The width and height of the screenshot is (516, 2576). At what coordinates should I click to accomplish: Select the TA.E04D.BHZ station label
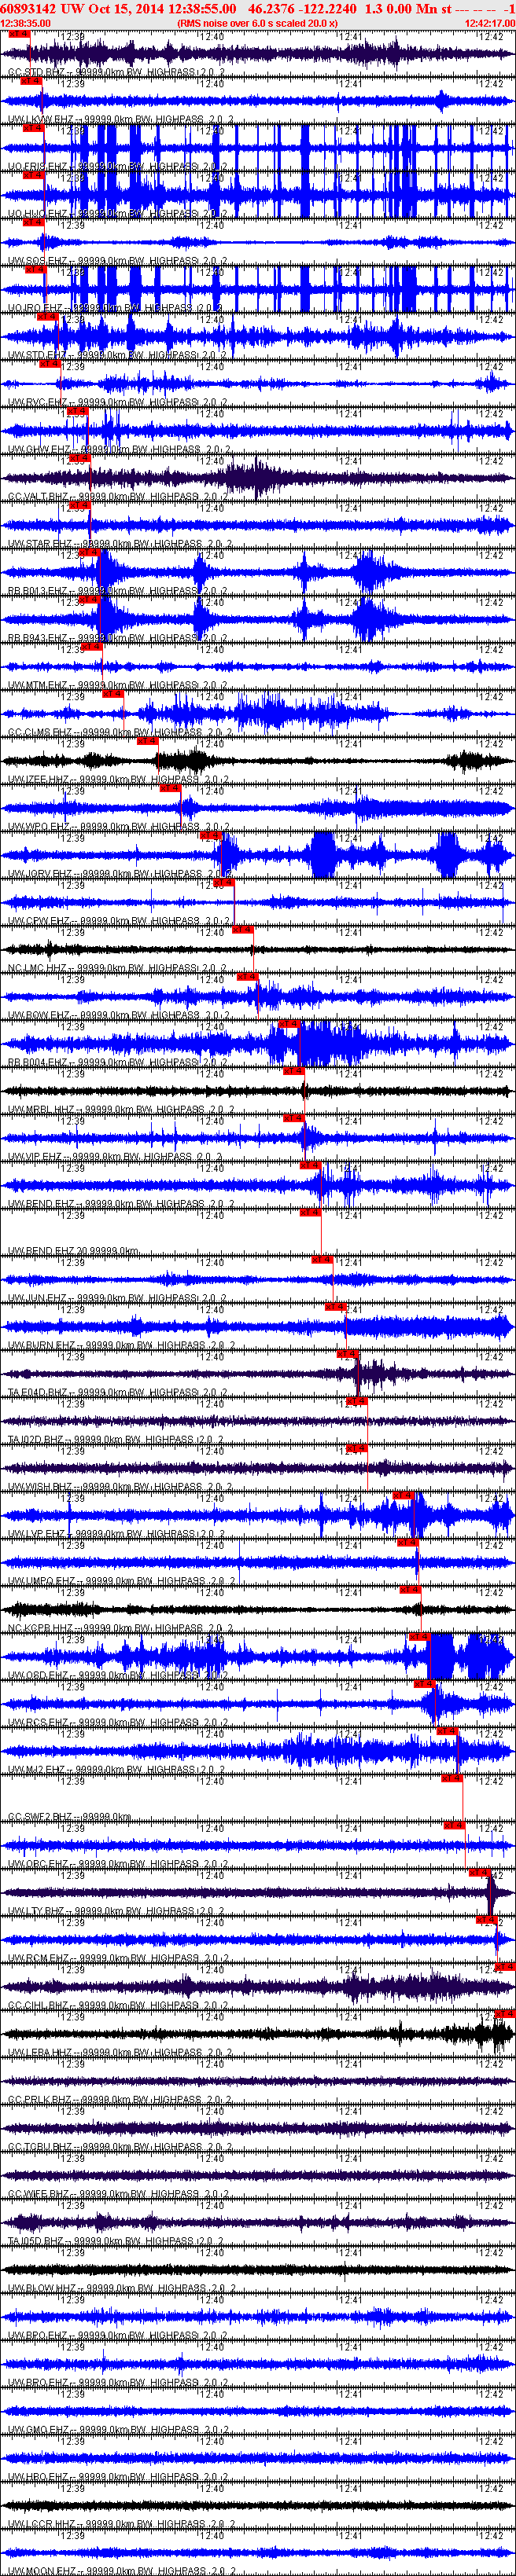pyautogui.click(x=39, y=1392)
